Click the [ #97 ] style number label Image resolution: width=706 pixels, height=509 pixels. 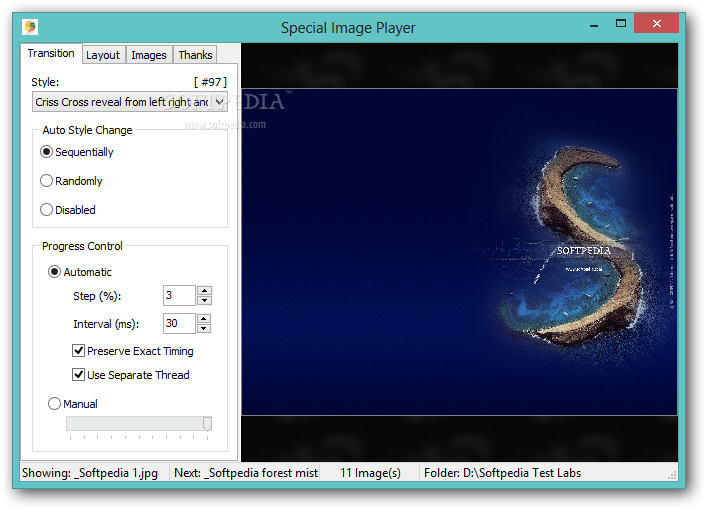click(x=210, y=82)
